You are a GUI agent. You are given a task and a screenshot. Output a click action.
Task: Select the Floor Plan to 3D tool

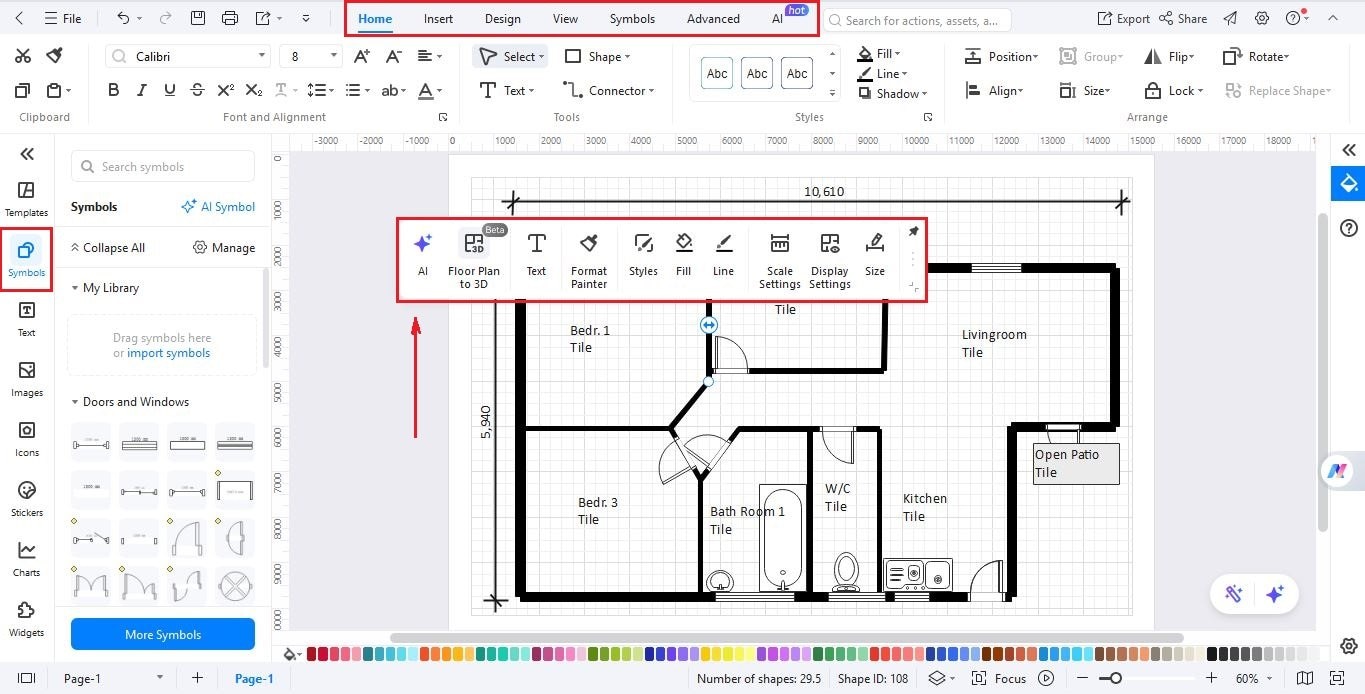coord(474,258)
